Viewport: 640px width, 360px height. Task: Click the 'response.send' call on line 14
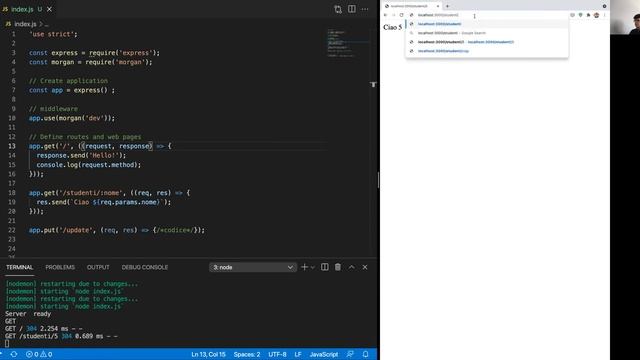(62, 156)
